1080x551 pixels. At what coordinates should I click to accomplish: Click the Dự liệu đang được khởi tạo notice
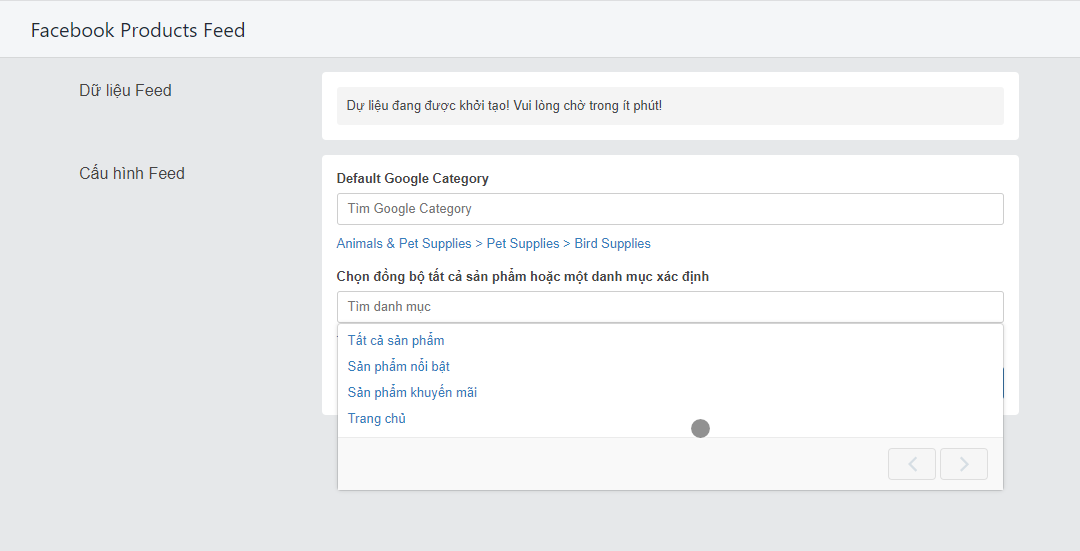tap(504, 105)
